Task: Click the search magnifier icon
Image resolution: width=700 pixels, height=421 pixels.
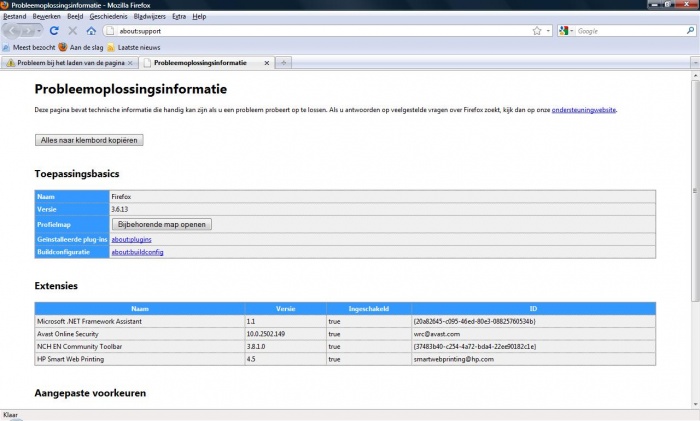Action: 690,31
